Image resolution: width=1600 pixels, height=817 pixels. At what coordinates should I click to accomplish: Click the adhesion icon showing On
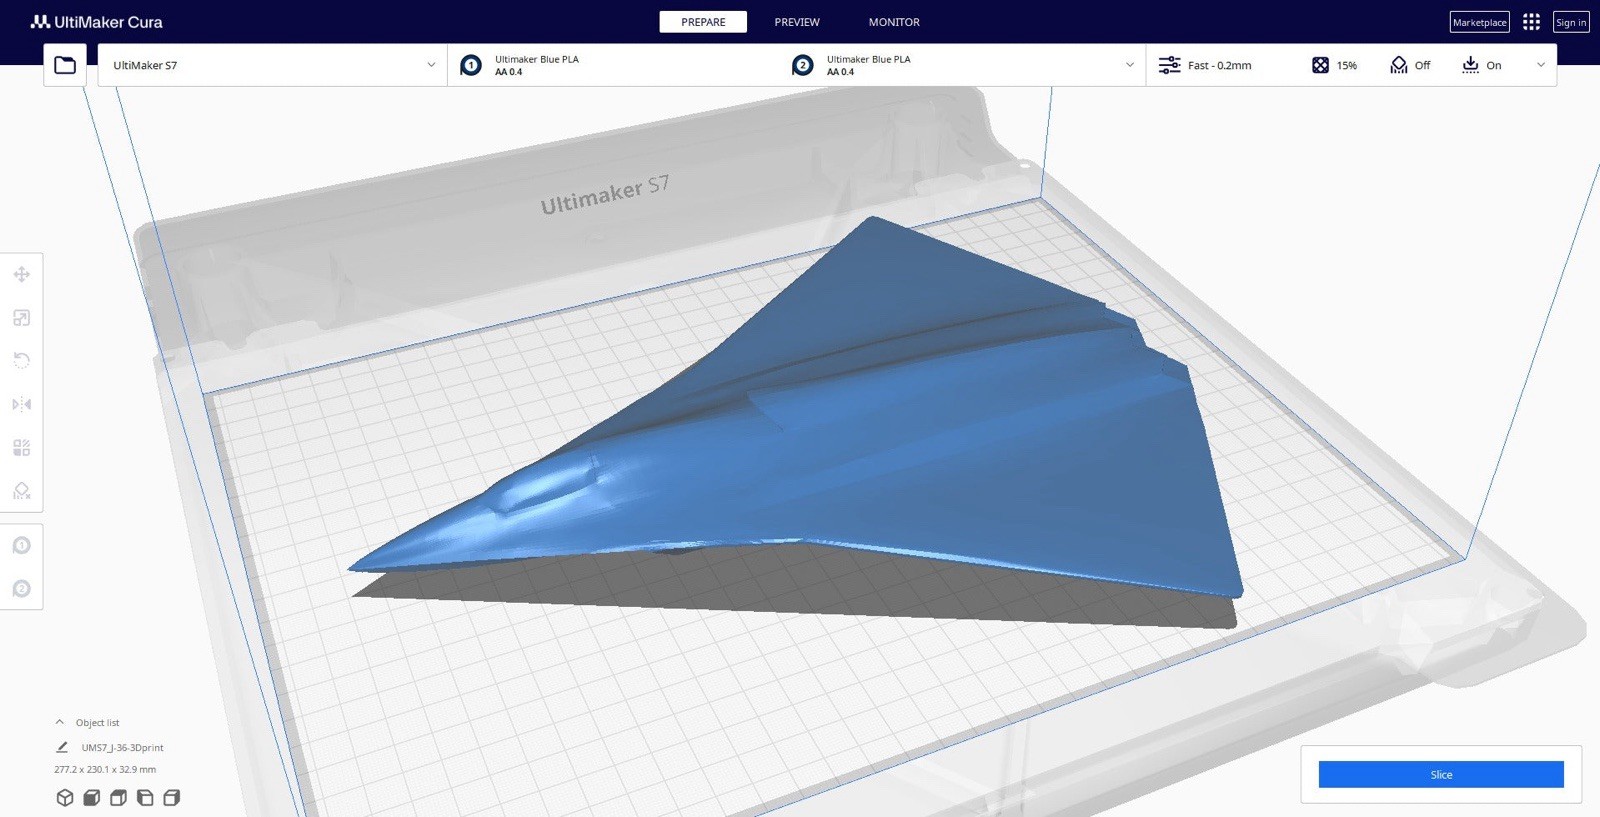click(x=1470, y=65)
